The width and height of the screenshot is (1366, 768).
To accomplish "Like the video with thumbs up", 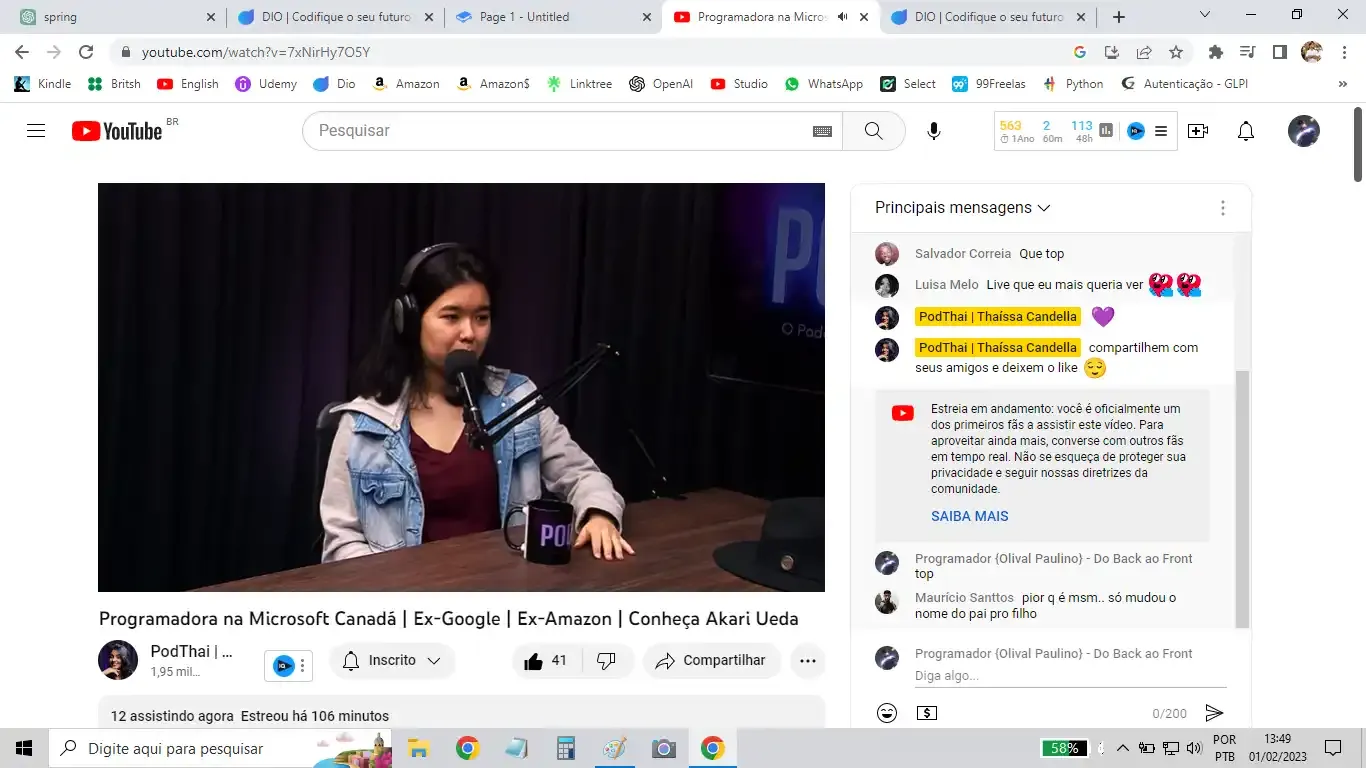I will point(534,661).
